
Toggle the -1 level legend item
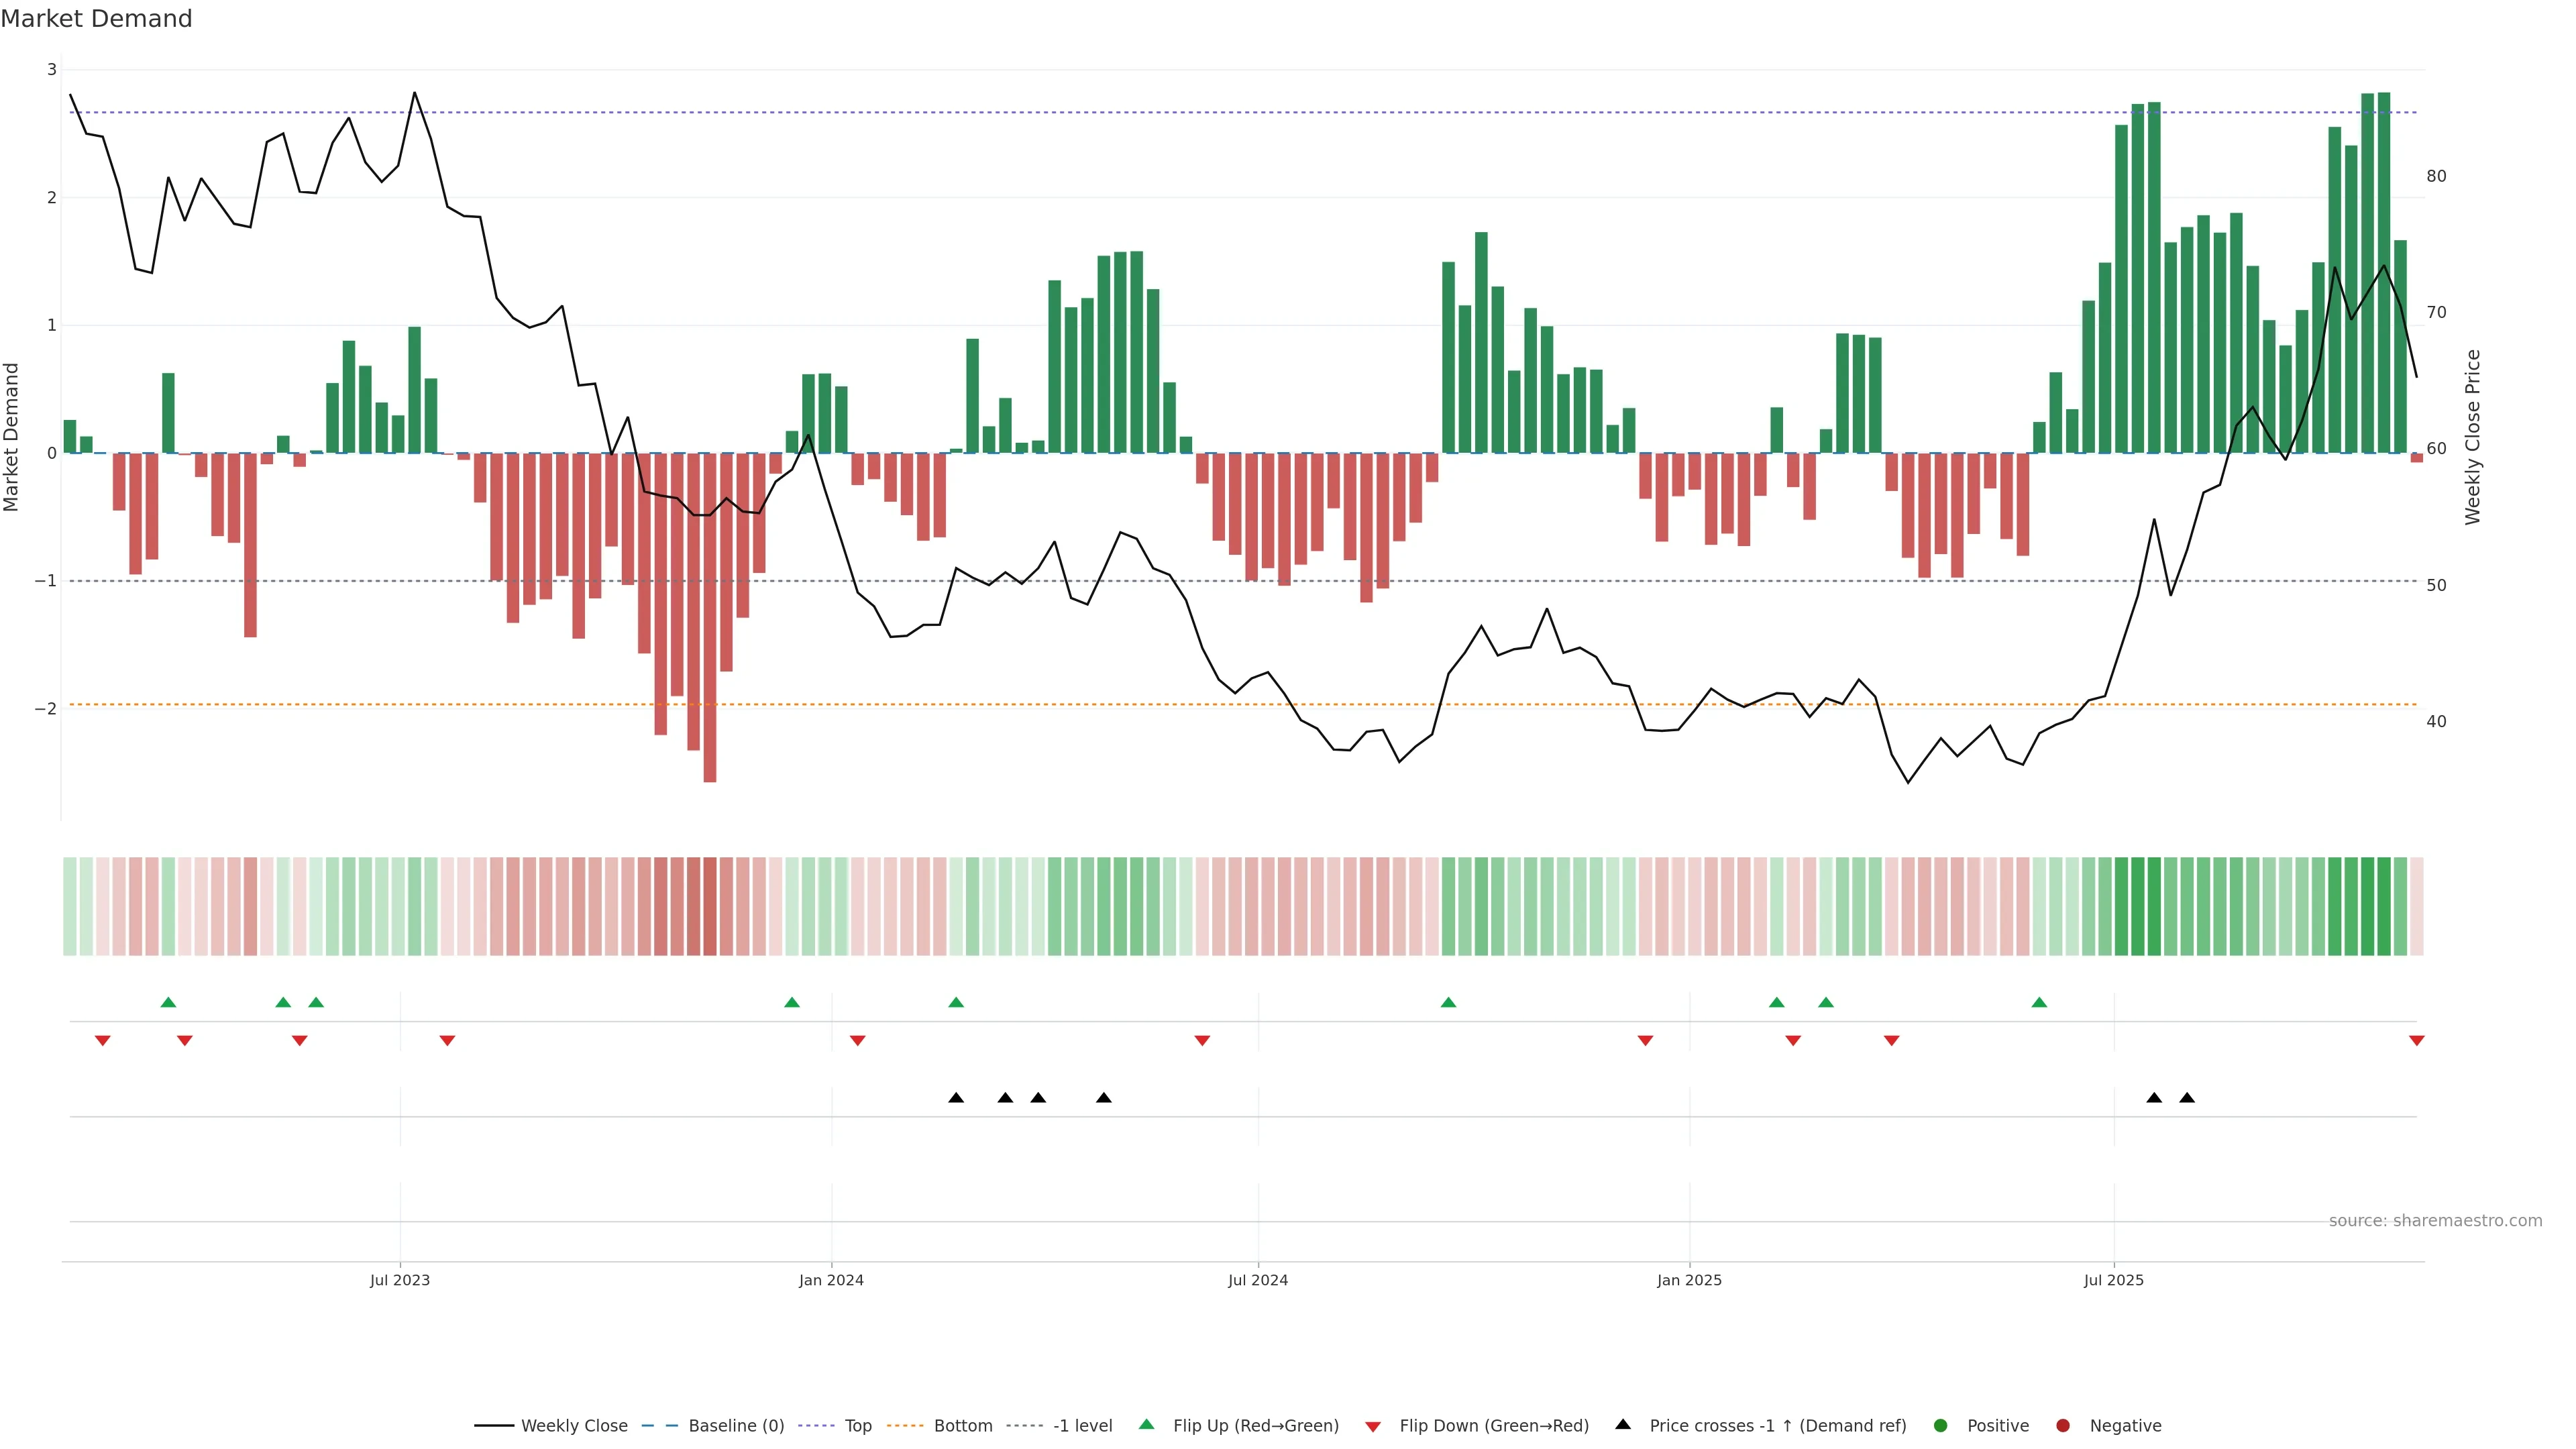point(1082,1425)
